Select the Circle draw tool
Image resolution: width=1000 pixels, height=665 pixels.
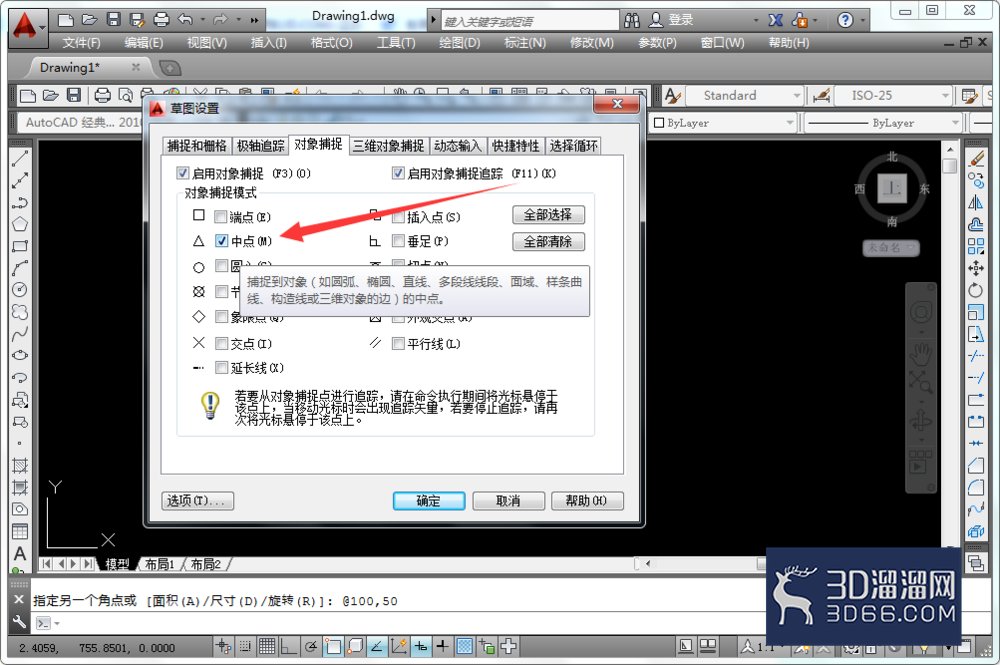click(20, 289)
